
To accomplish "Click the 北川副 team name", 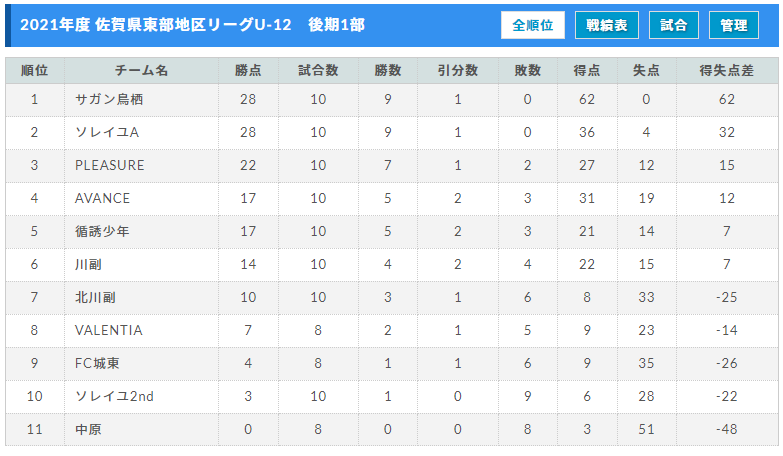I will tap(95, 297).
